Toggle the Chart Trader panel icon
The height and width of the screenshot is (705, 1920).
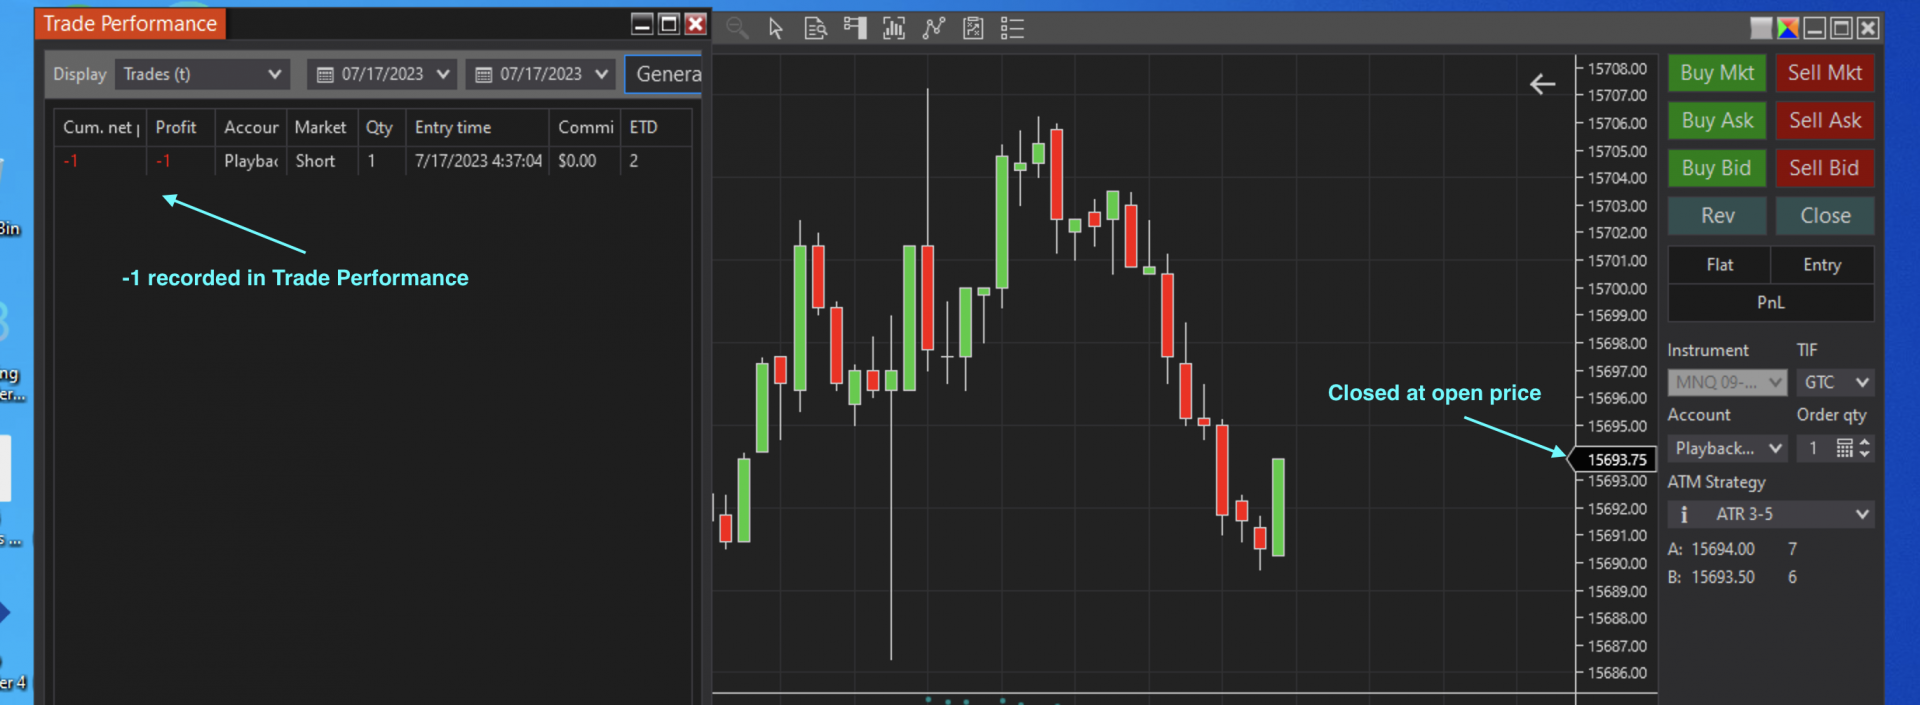855,28
